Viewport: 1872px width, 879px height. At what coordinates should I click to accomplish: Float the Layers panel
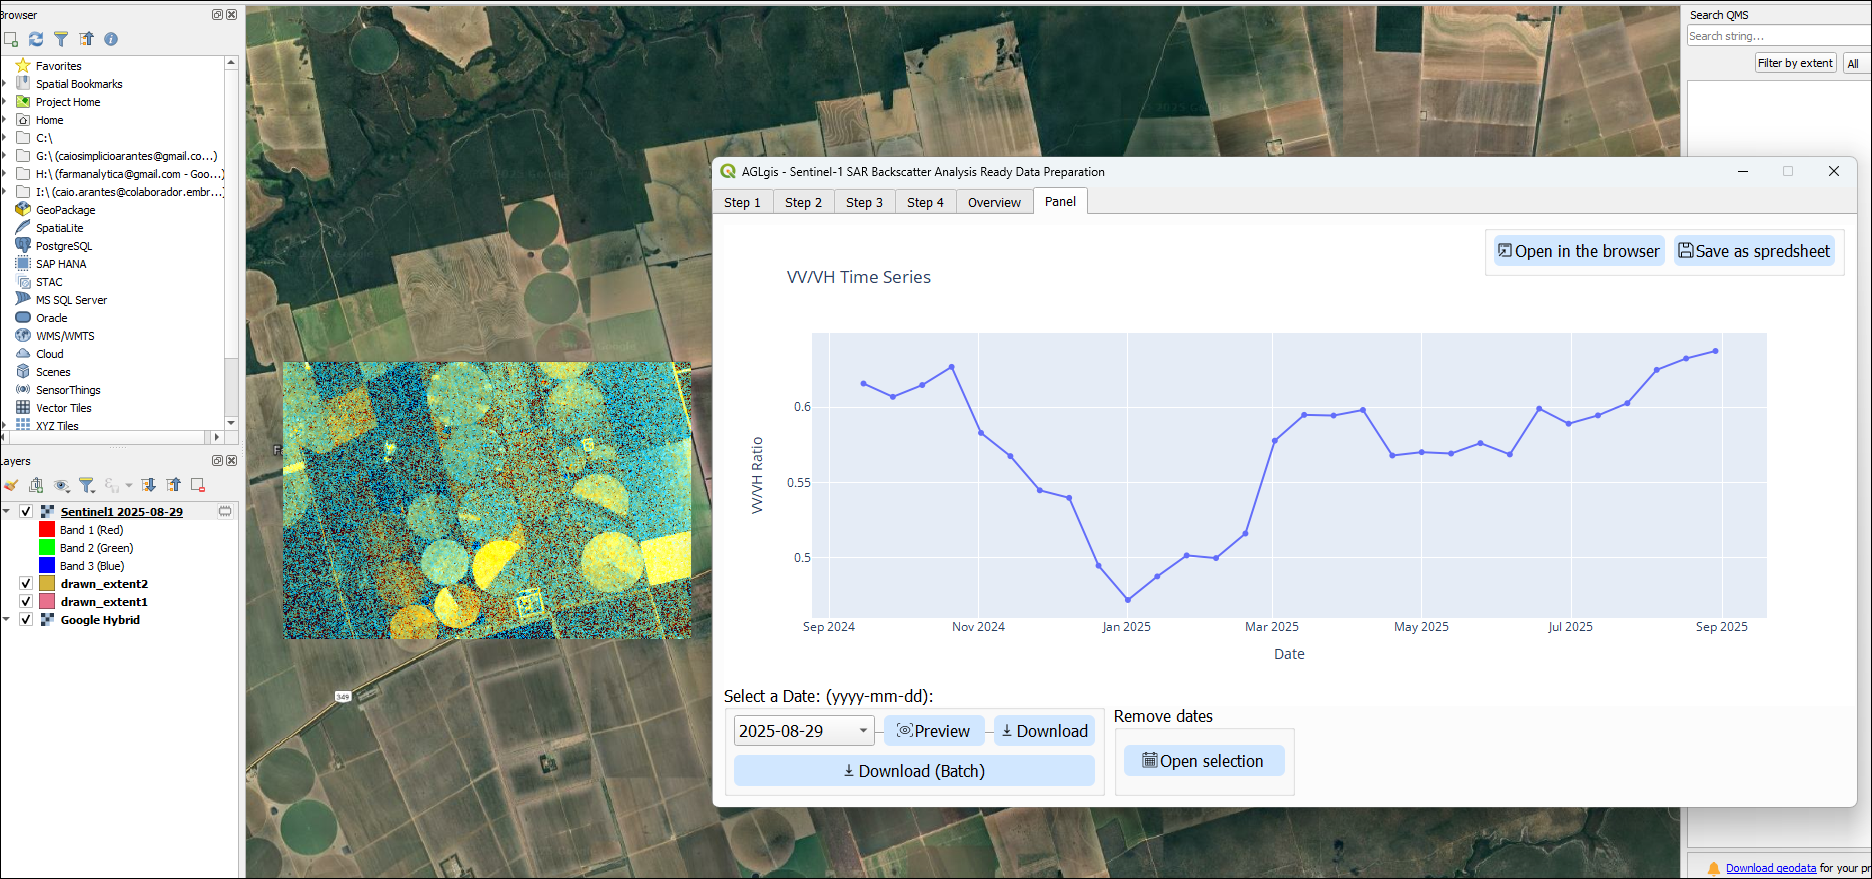click(217, 461)
